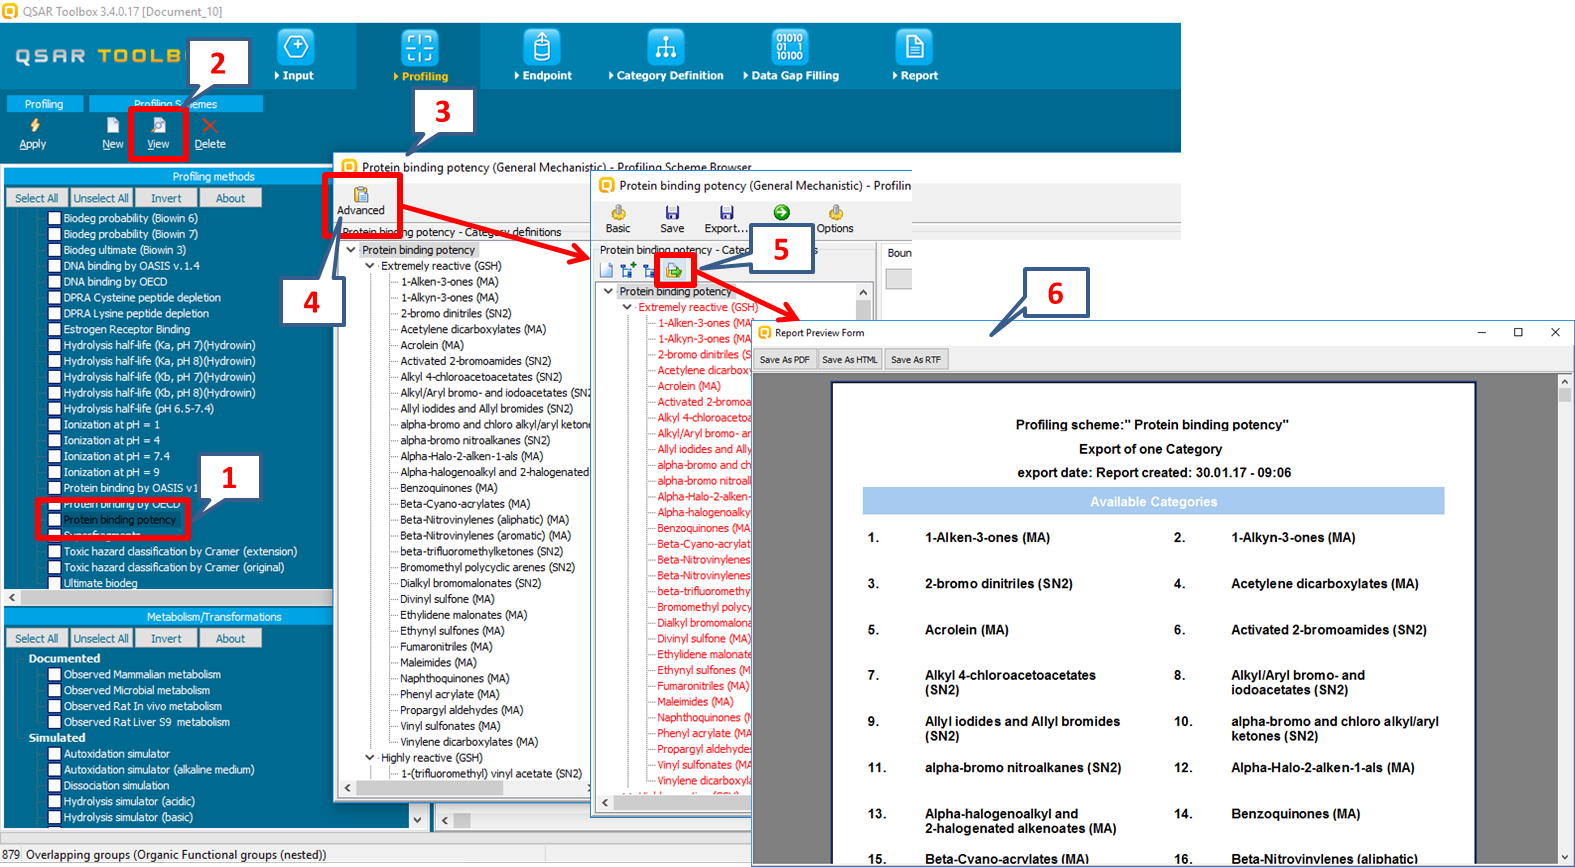Viewport: 1575px width, 867px height.
Task: Click left scroll arrow under Profiling methods list
Action: (x=12, y=597)
